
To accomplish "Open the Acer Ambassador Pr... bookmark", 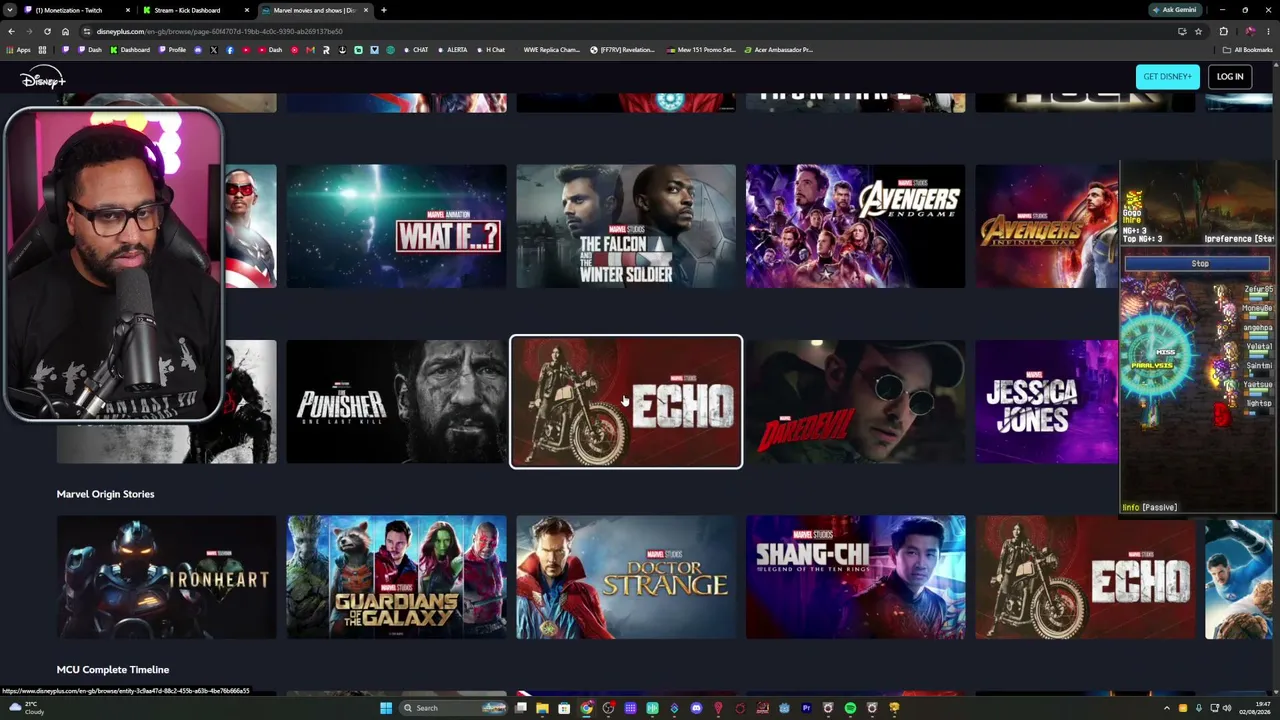I will (x=777, y=50).
